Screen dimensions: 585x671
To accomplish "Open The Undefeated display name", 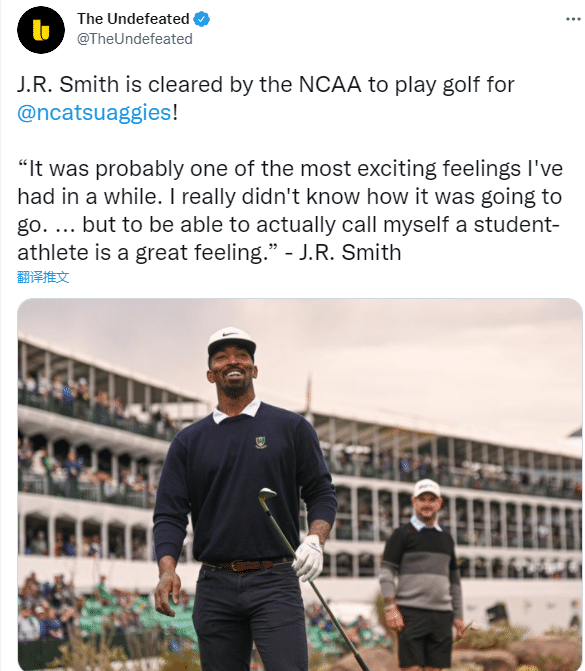I will click(x=133, y=19).
